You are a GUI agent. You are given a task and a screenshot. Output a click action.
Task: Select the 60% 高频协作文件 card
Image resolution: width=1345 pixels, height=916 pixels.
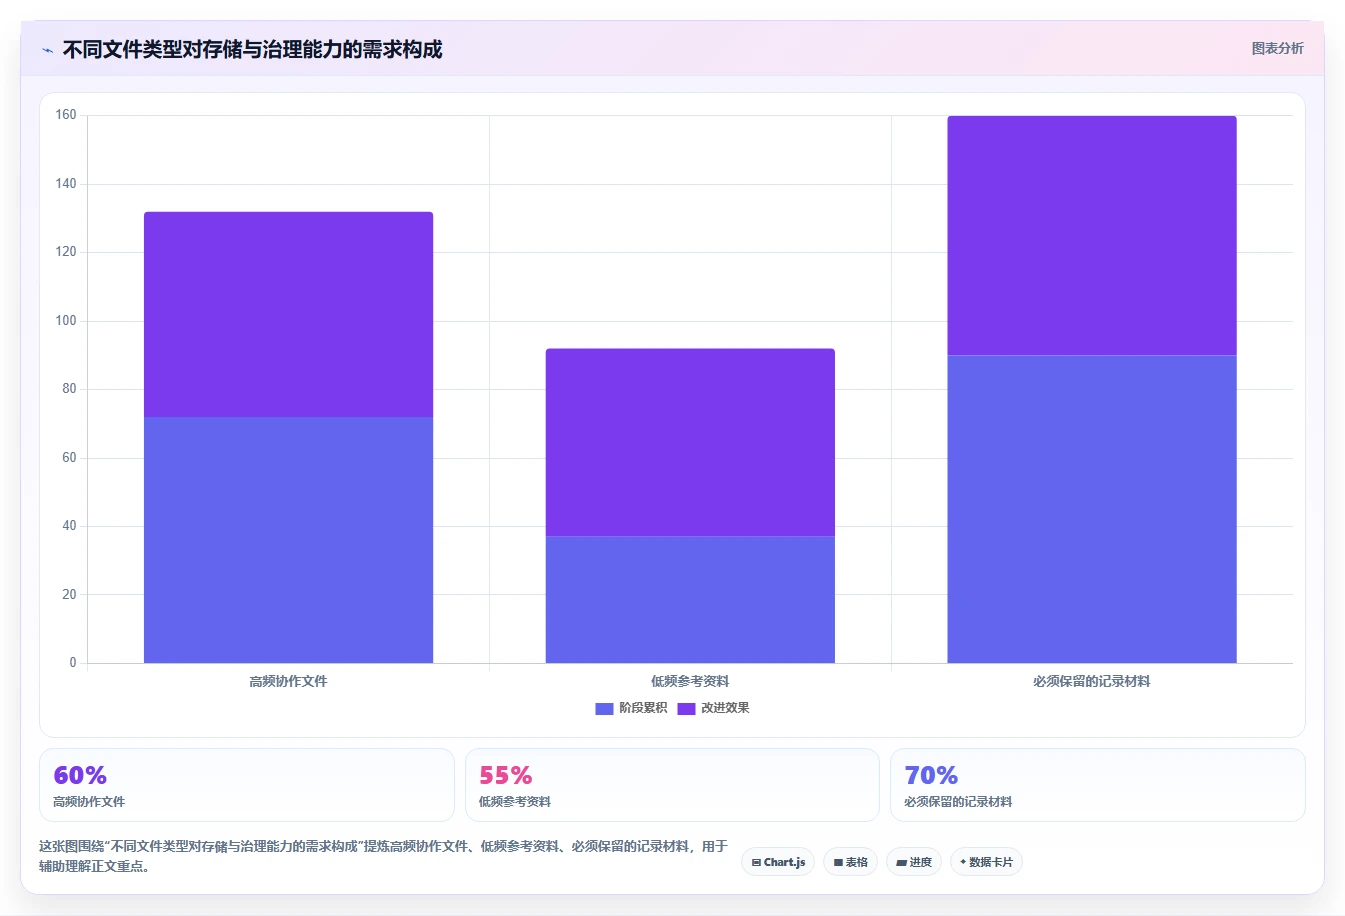pos(247,785)
